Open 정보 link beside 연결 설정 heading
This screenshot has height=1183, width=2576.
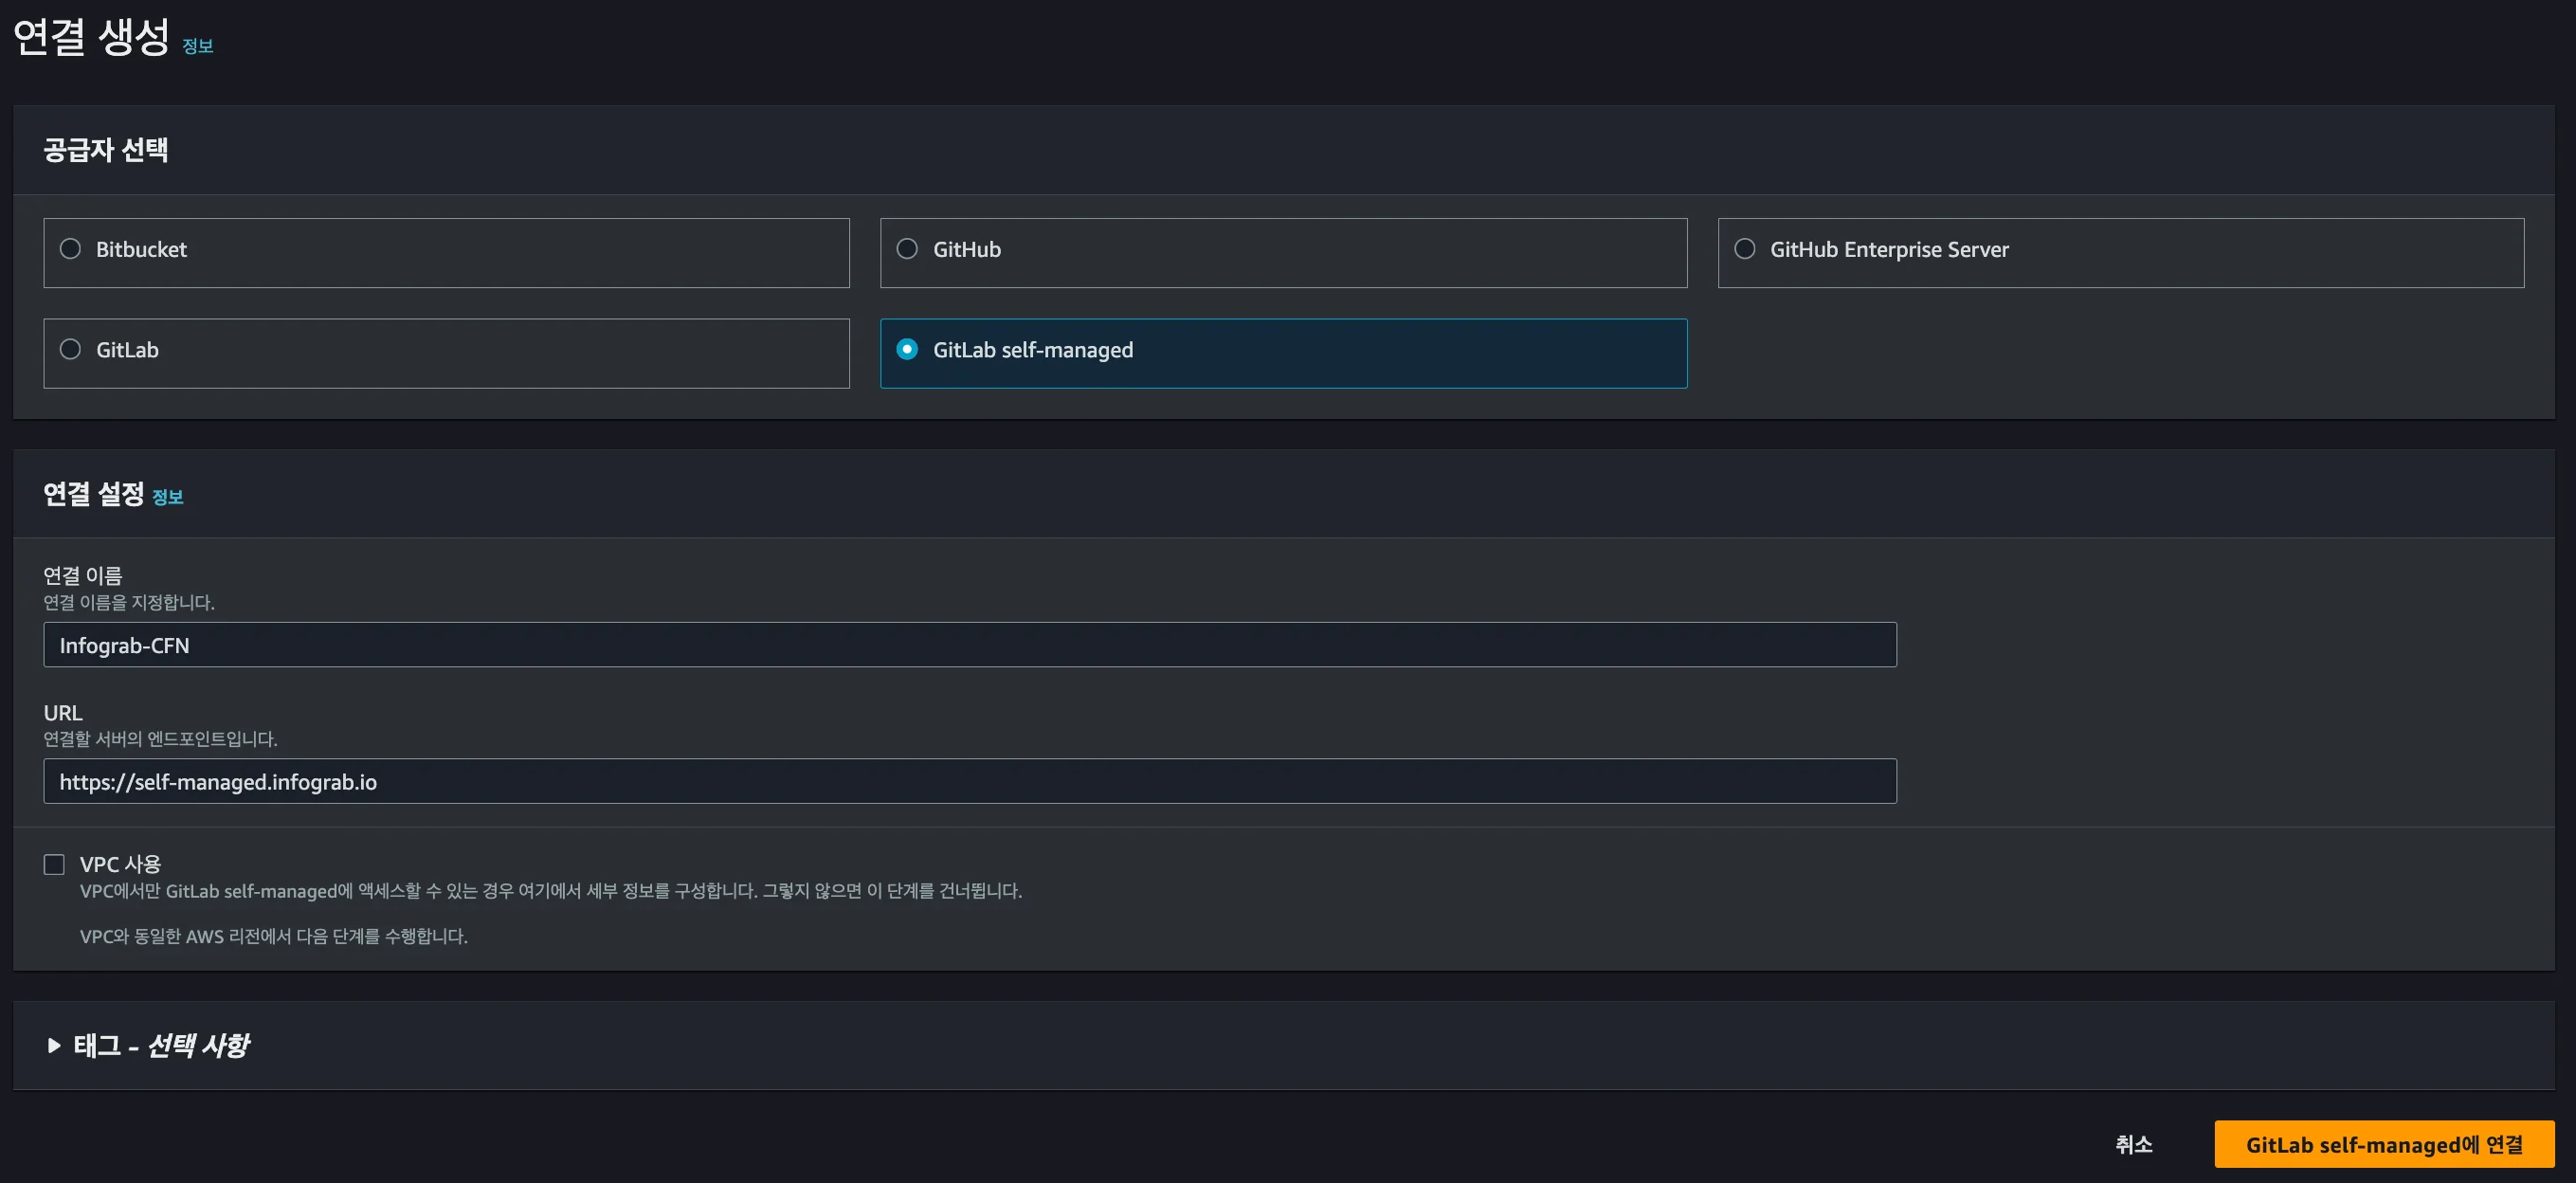click(x=167, y=497)
